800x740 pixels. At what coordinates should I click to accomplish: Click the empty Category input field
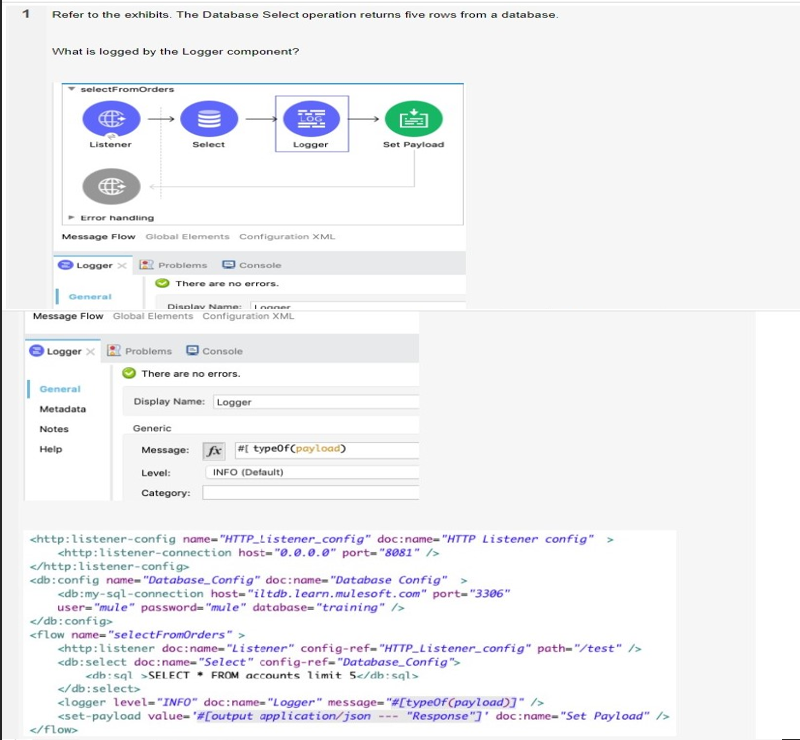(x=311, y=492)
